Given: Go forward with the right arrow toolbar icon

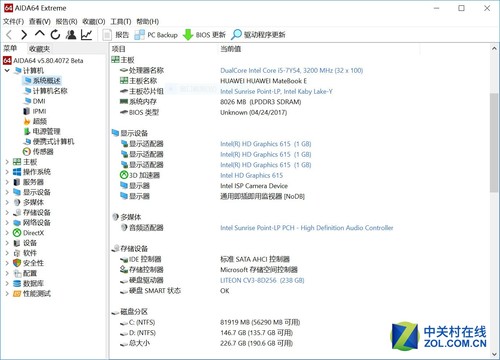Looking at the screenshot, I should 24,34.
